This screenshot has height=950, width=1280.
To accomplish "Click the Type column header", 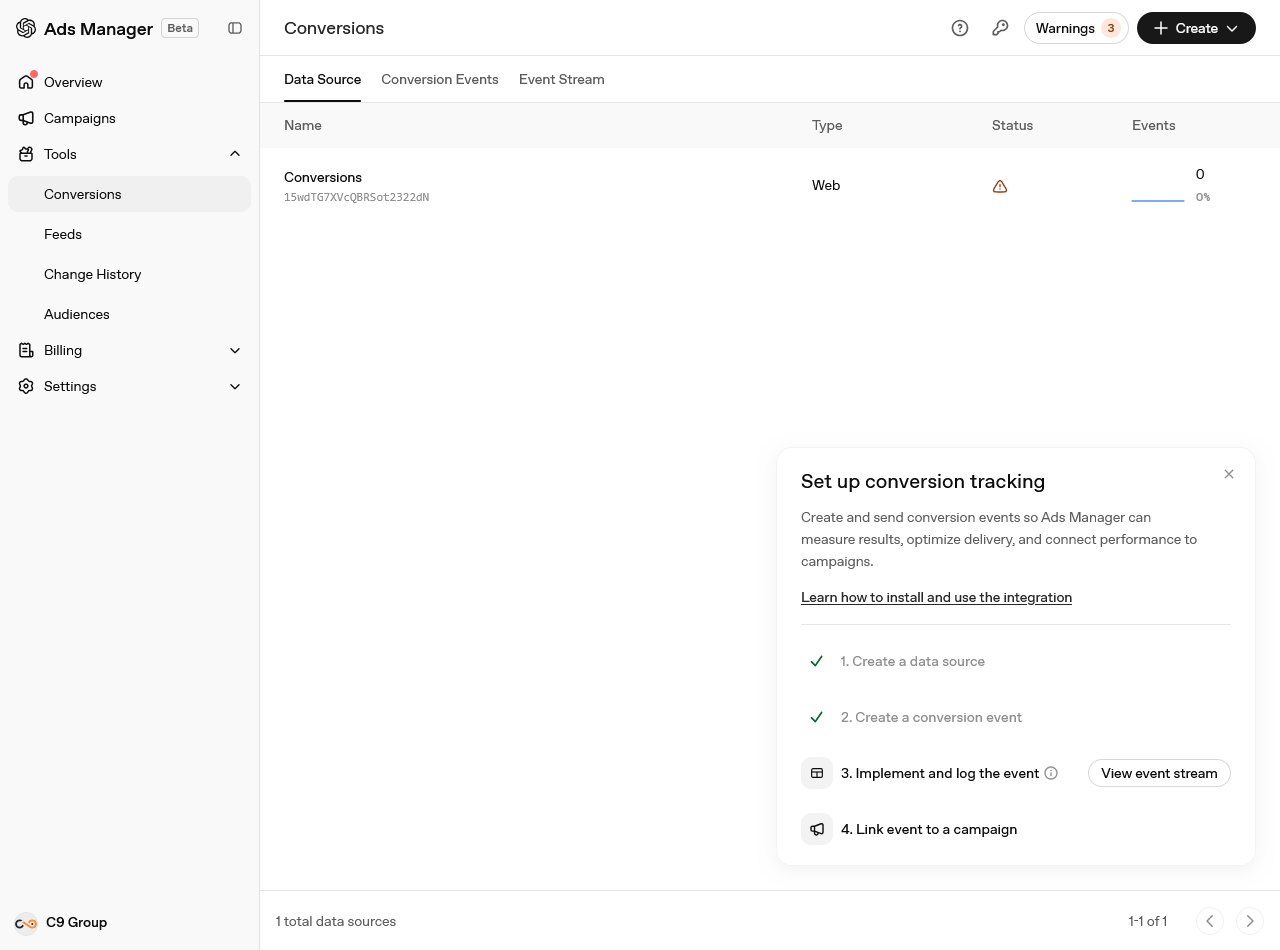I will tap(827, 125).
